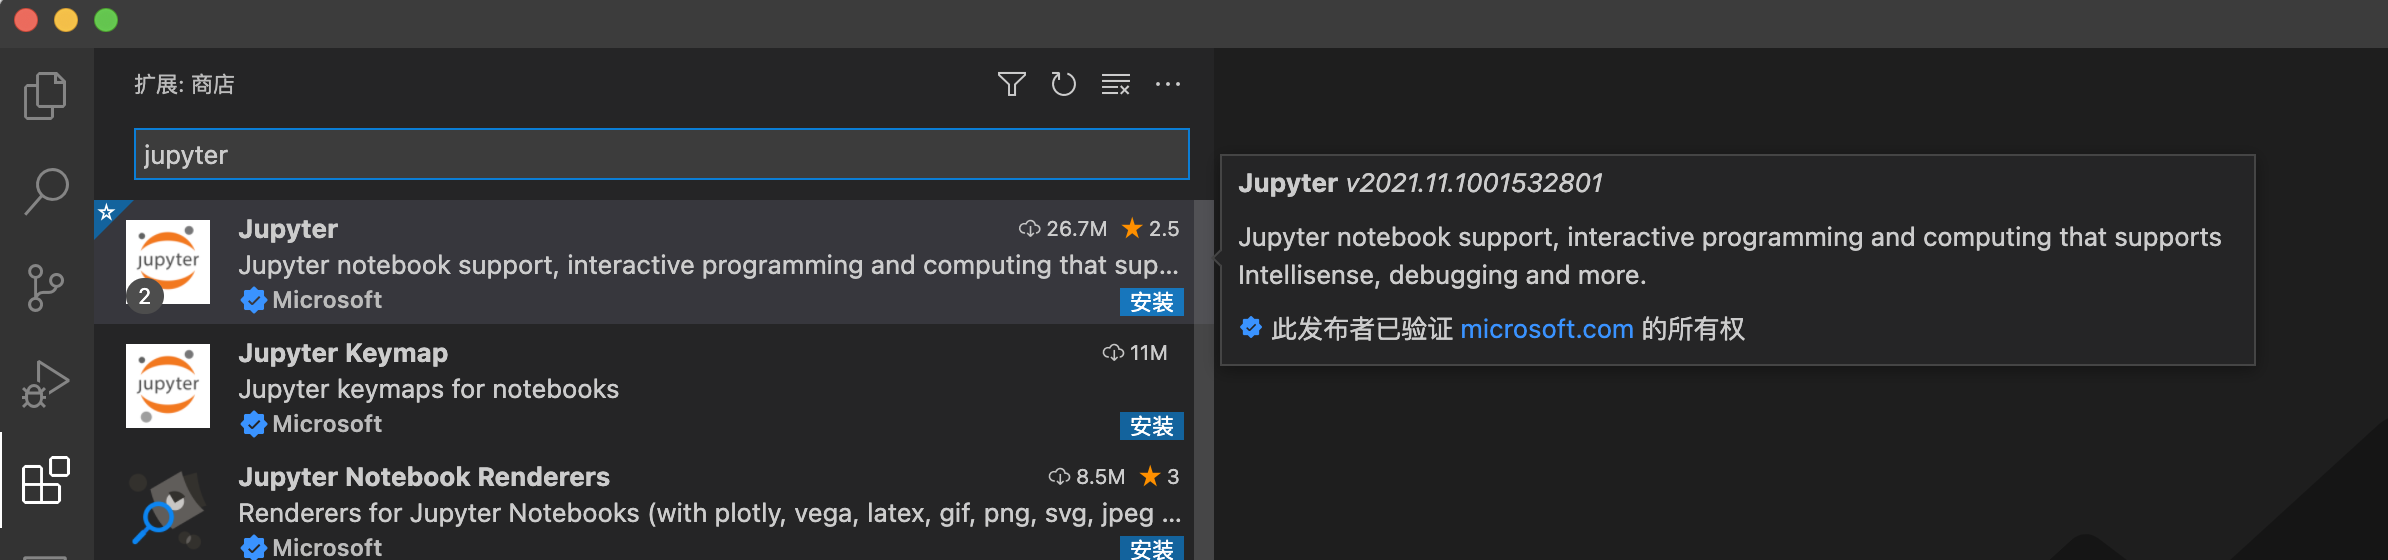2388x560 pixels.
Task: Install Jupyter Notebook Renderers extension
Action: (x=1151, y=548)
